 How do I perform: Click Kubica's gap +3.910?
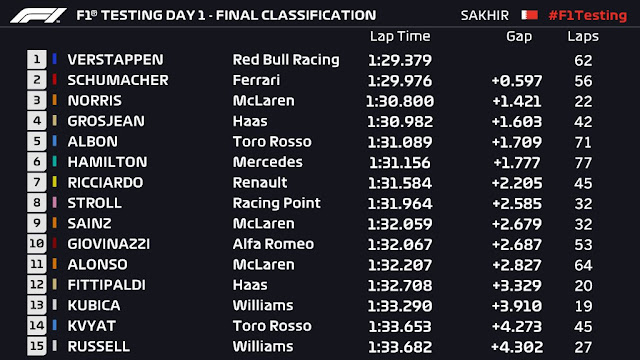[x=517, y=306]
